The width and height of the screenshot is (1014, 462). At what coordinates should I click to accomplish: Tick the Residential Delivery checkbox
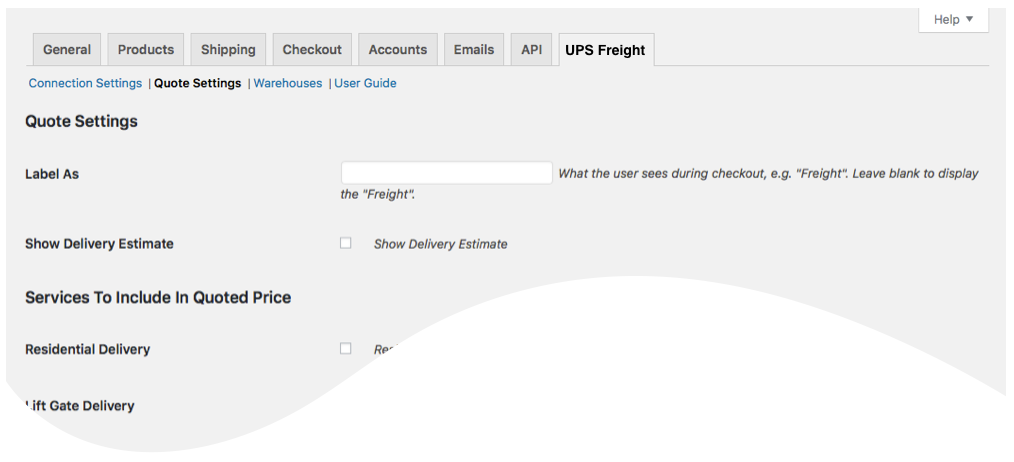pyautogui.click(x=346, y=349)
